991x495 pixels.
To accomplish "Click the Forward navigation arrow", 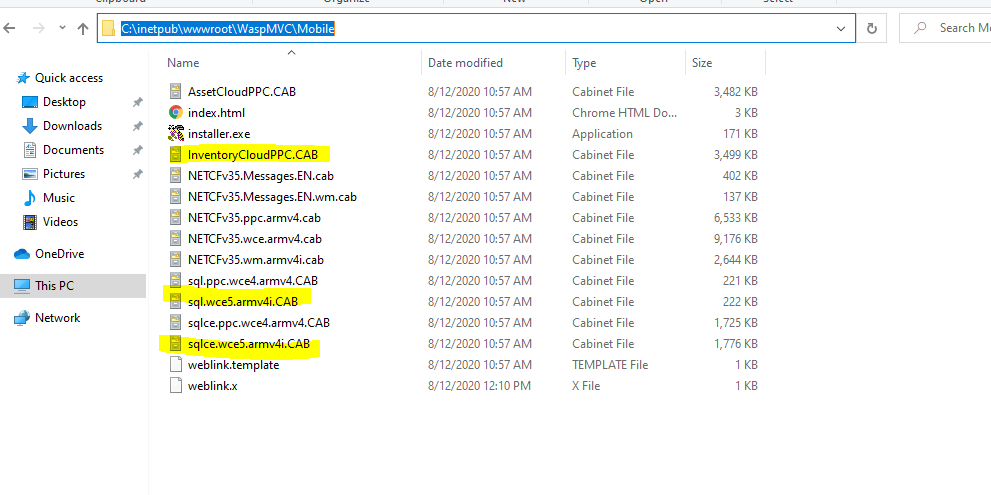I will tap(39, 28).
